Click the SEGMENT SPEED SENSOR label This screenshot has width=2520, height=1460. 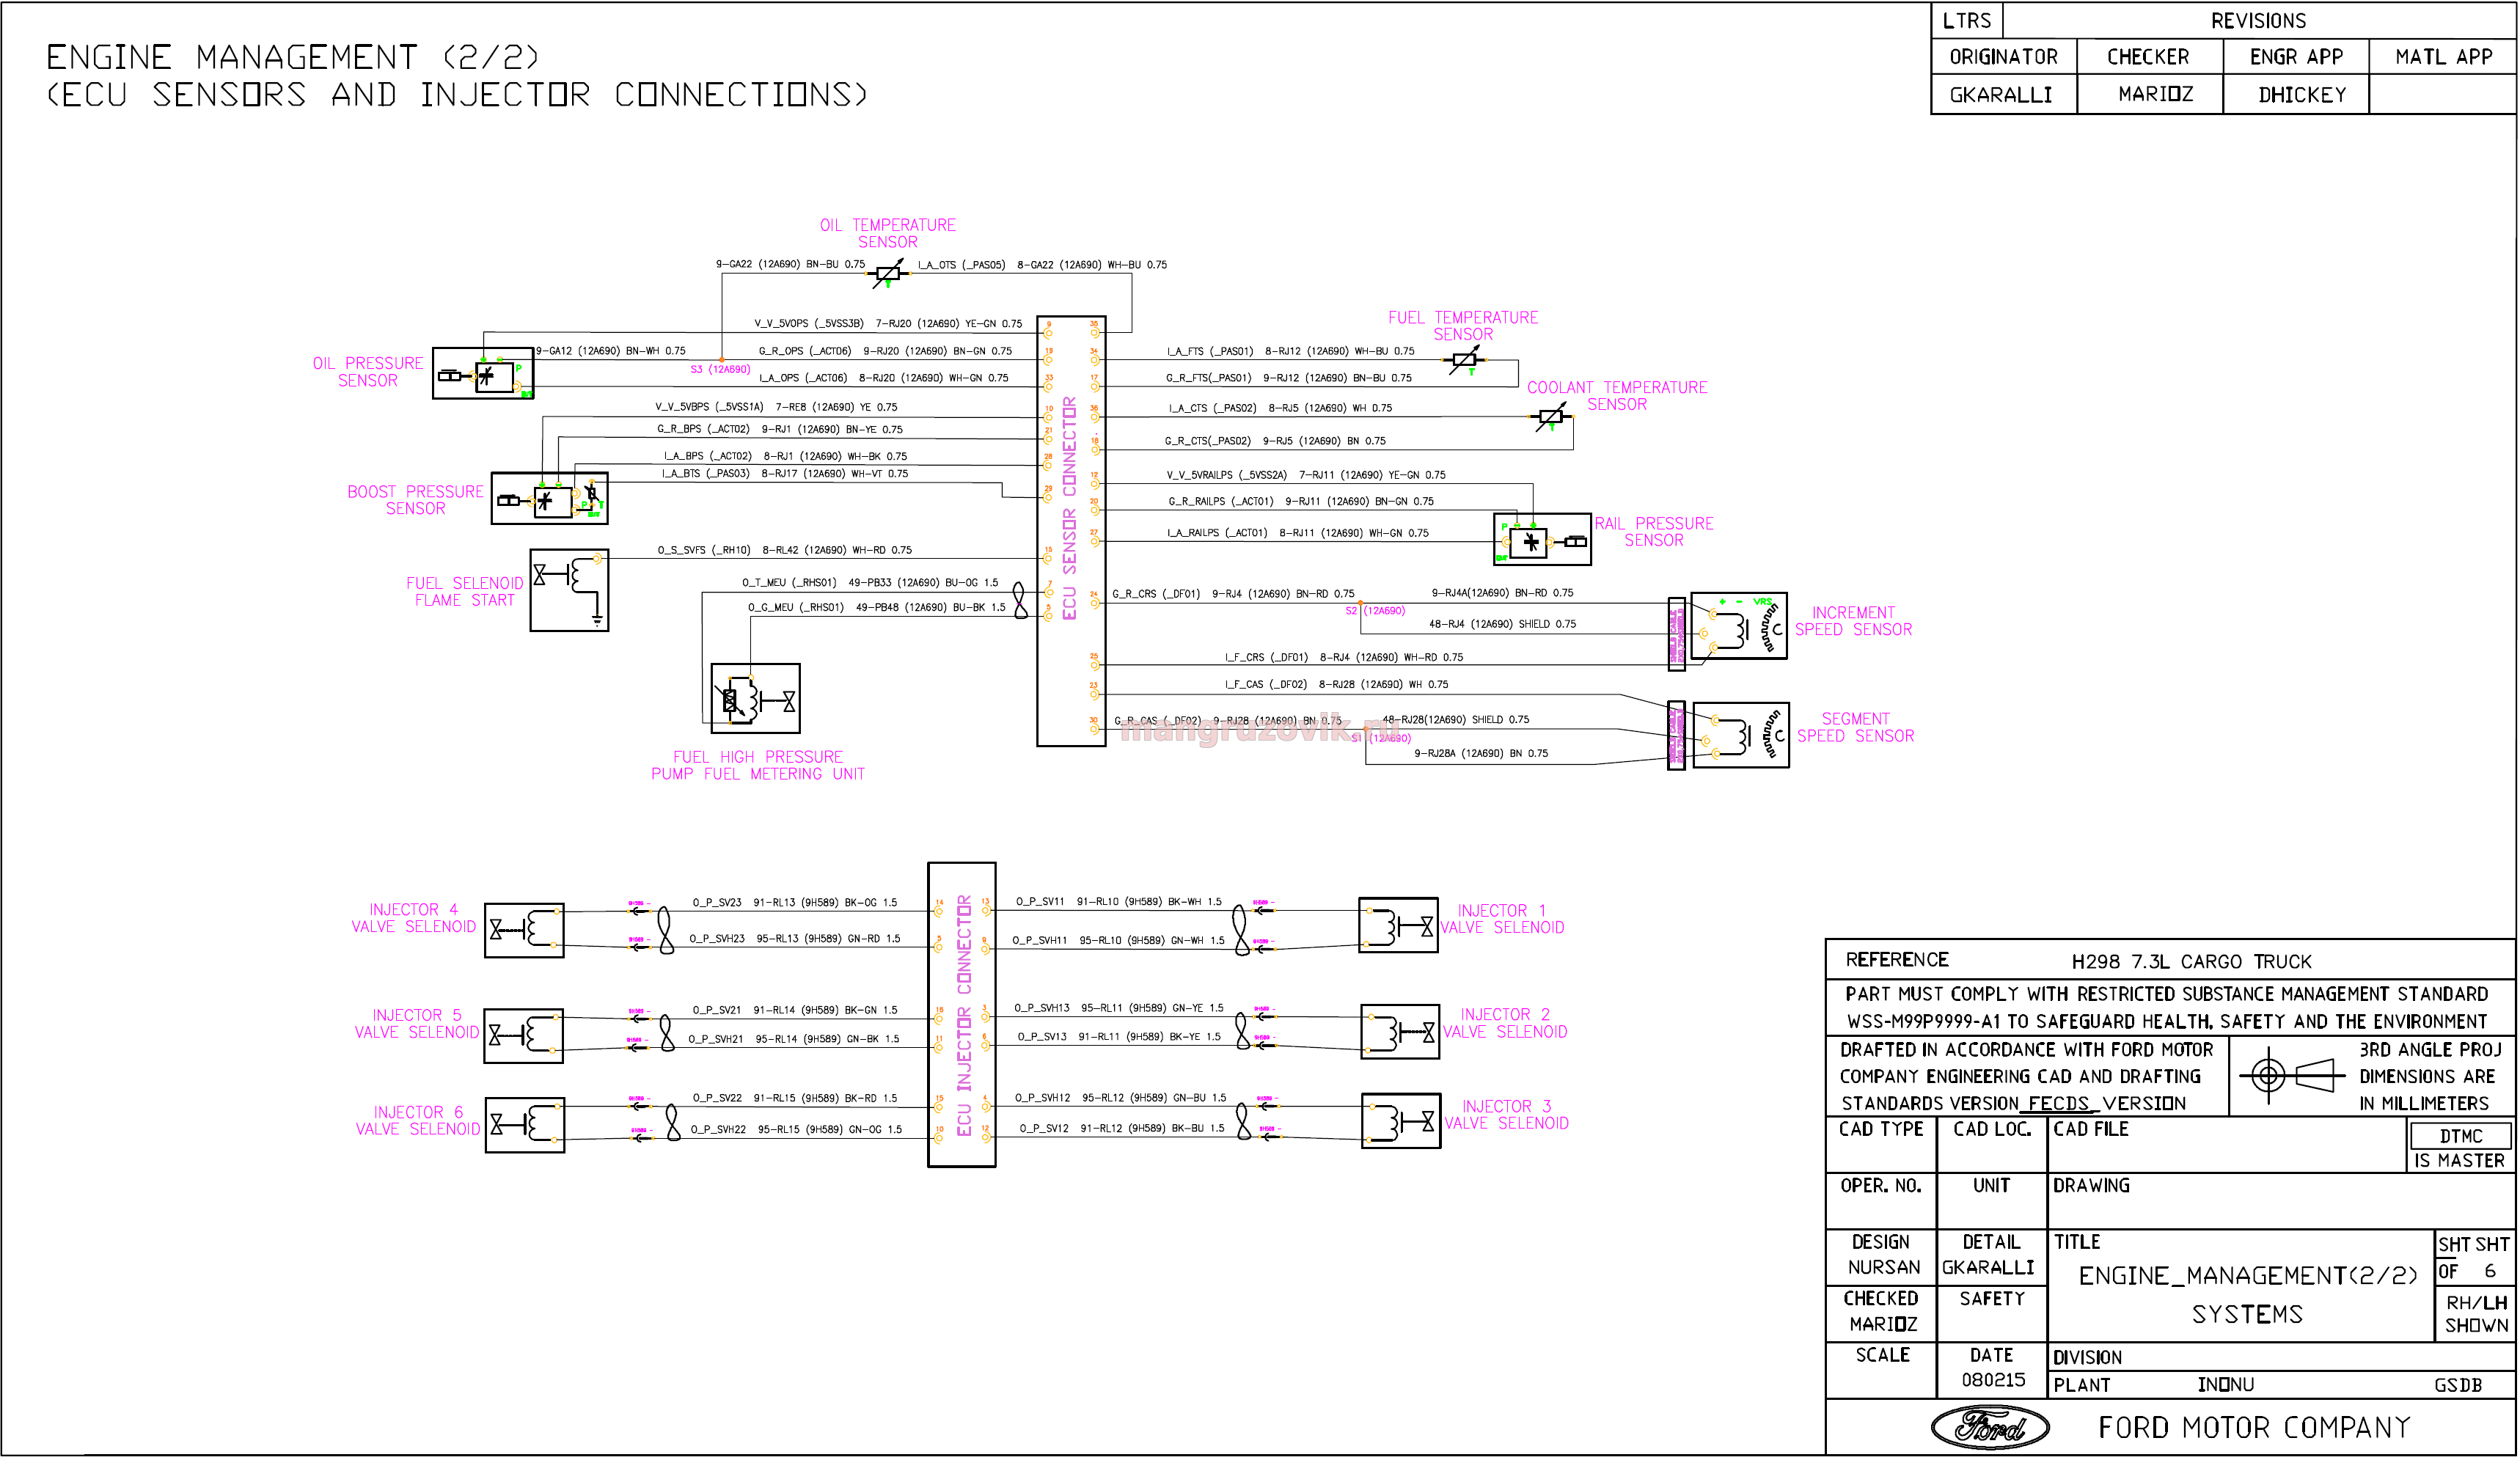point(1856,728)
